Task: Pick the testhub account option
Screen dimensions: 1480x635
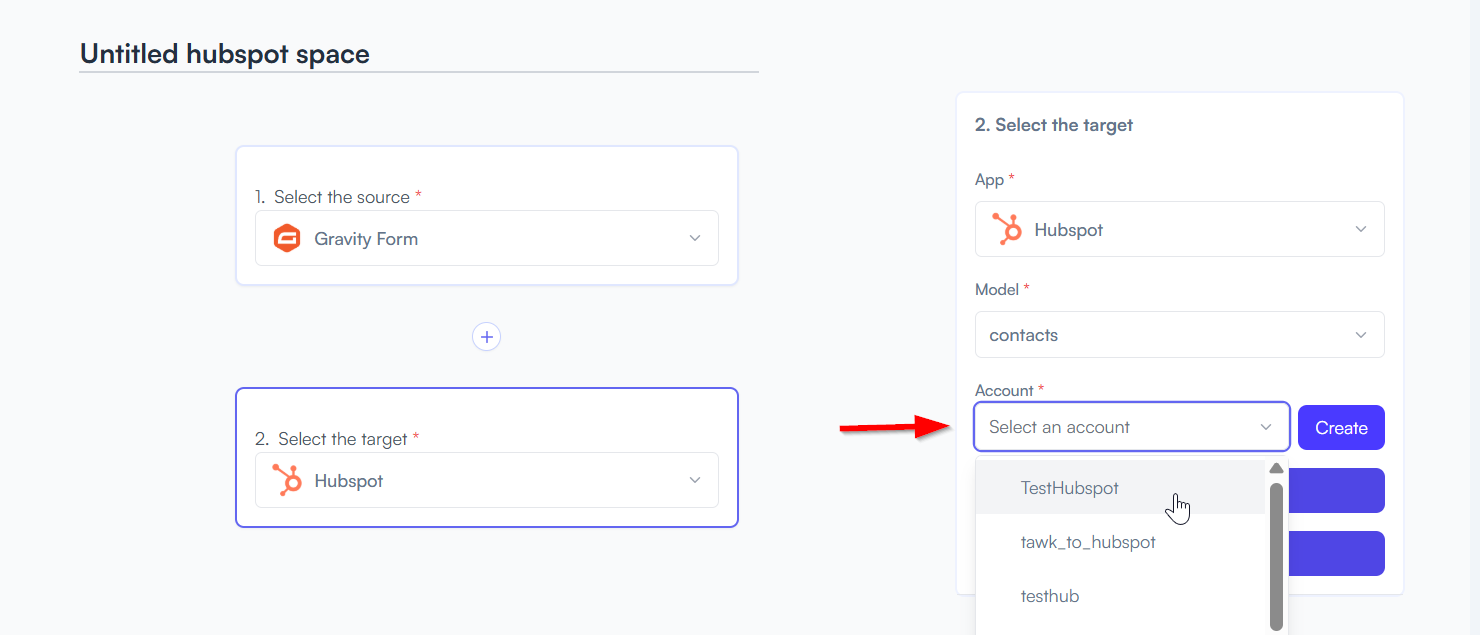Action: 1050,596
